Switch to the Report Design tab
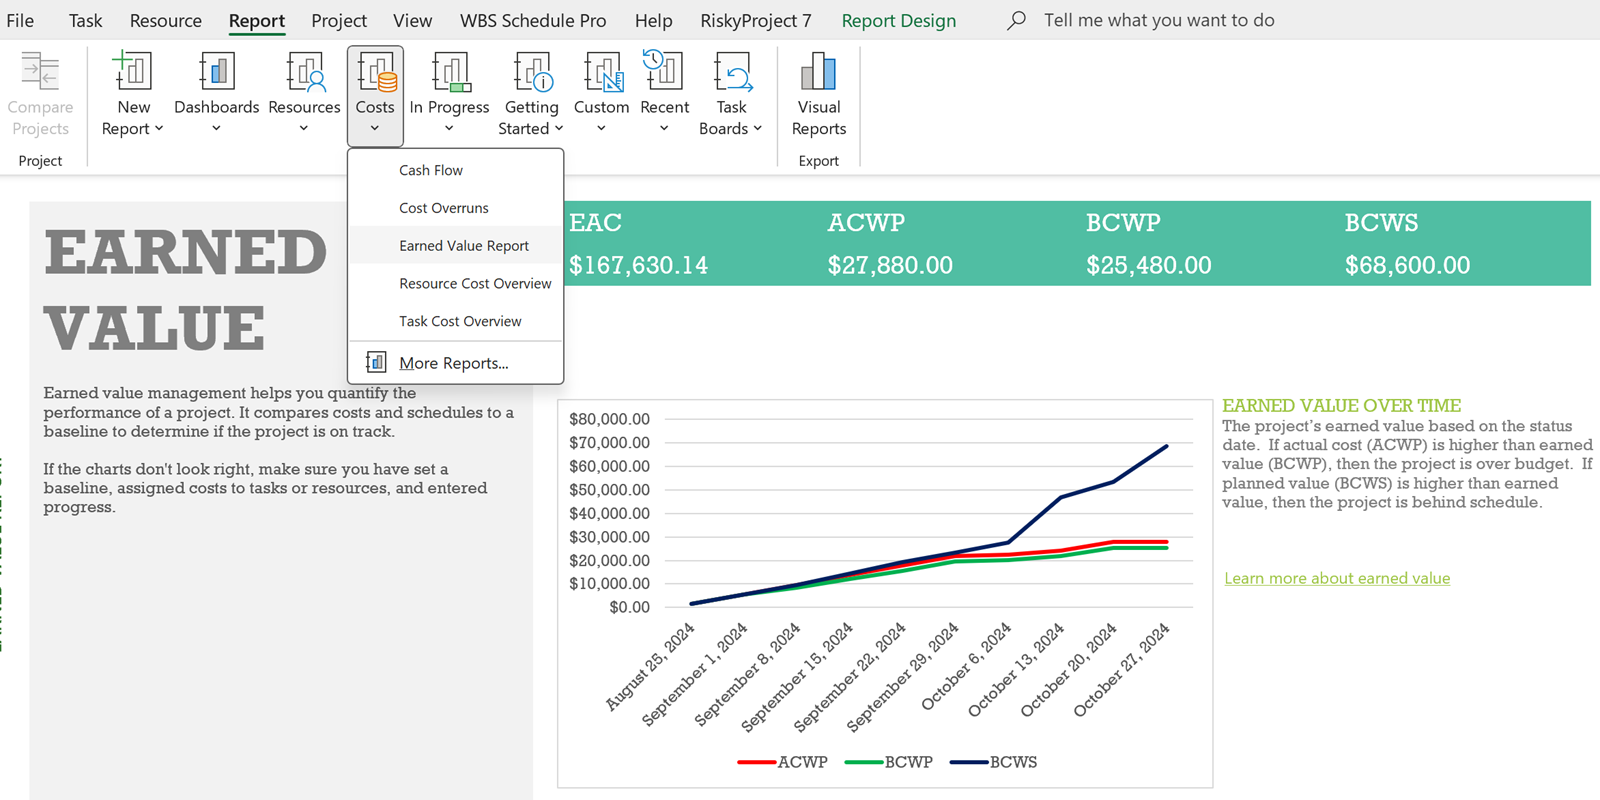 [x=898, y=20]
